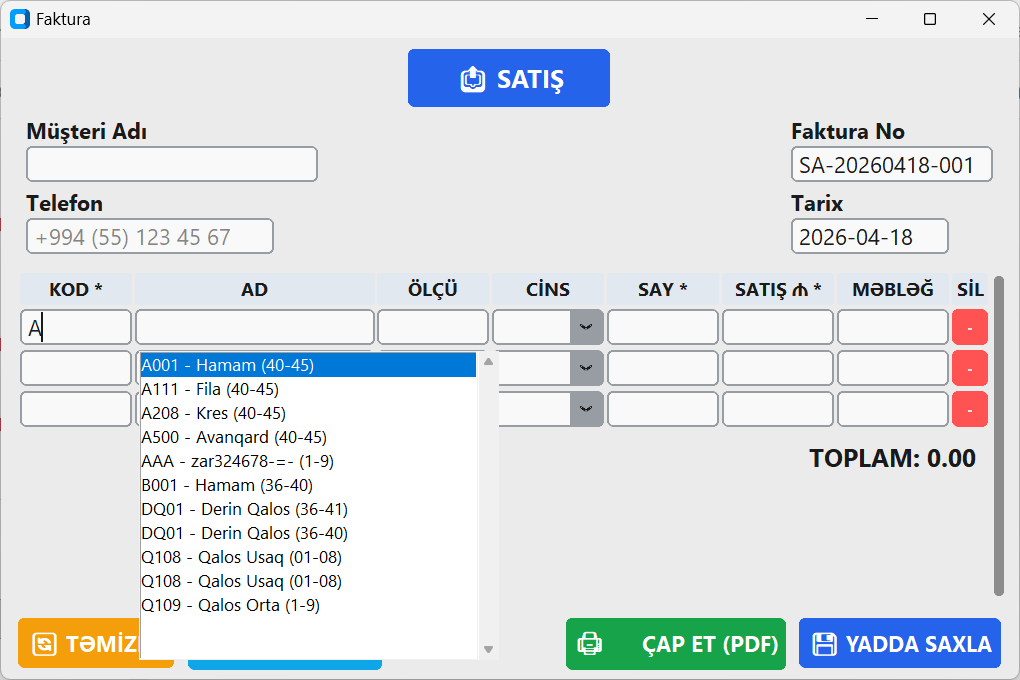Delete the first row using red minus icon

coord(969,327)
